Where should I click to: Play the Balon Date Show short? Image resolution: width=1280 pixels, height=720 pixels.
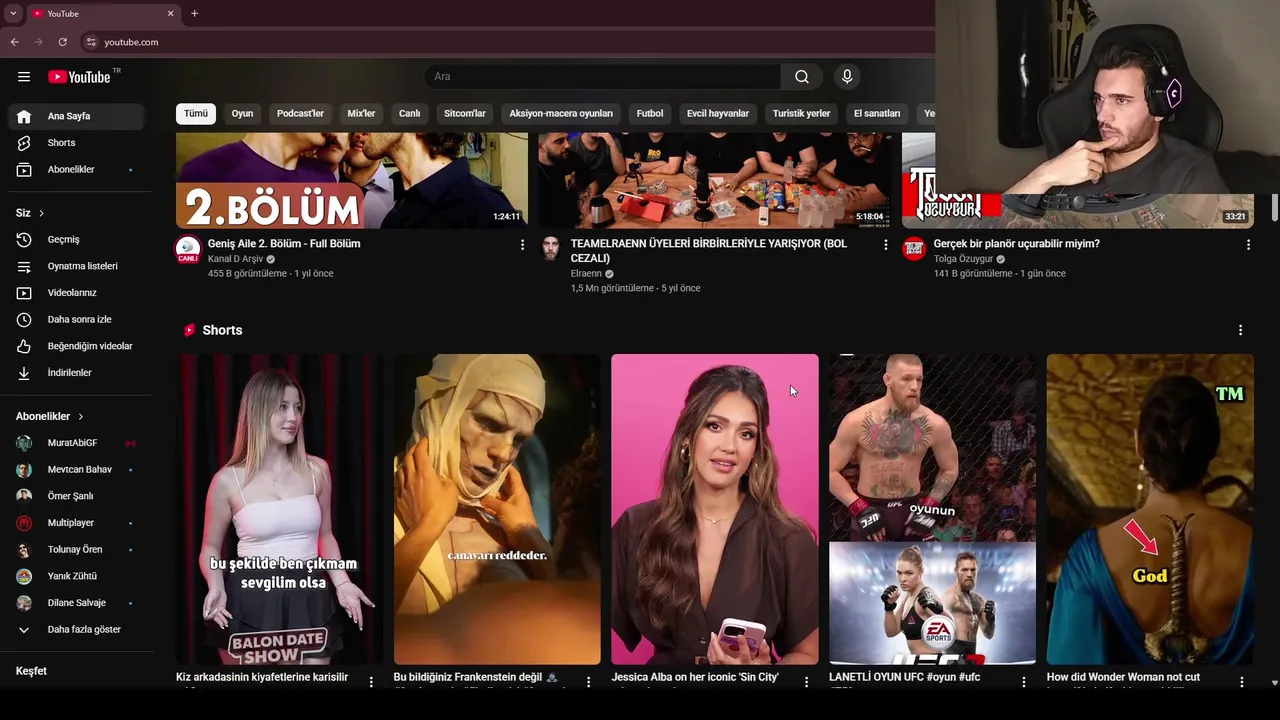point(279,509)
